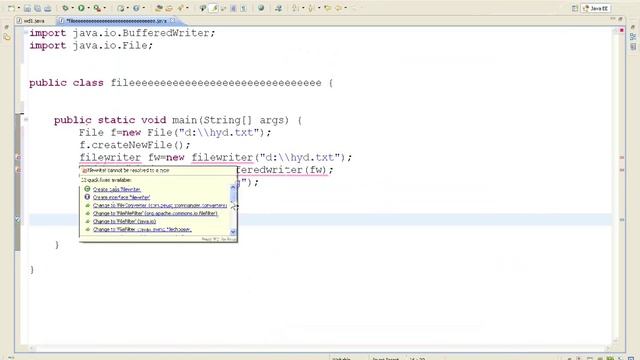
Task: Click the Task List icon in right sidebar
Action: pyautogui.click(x=633, y=47)
